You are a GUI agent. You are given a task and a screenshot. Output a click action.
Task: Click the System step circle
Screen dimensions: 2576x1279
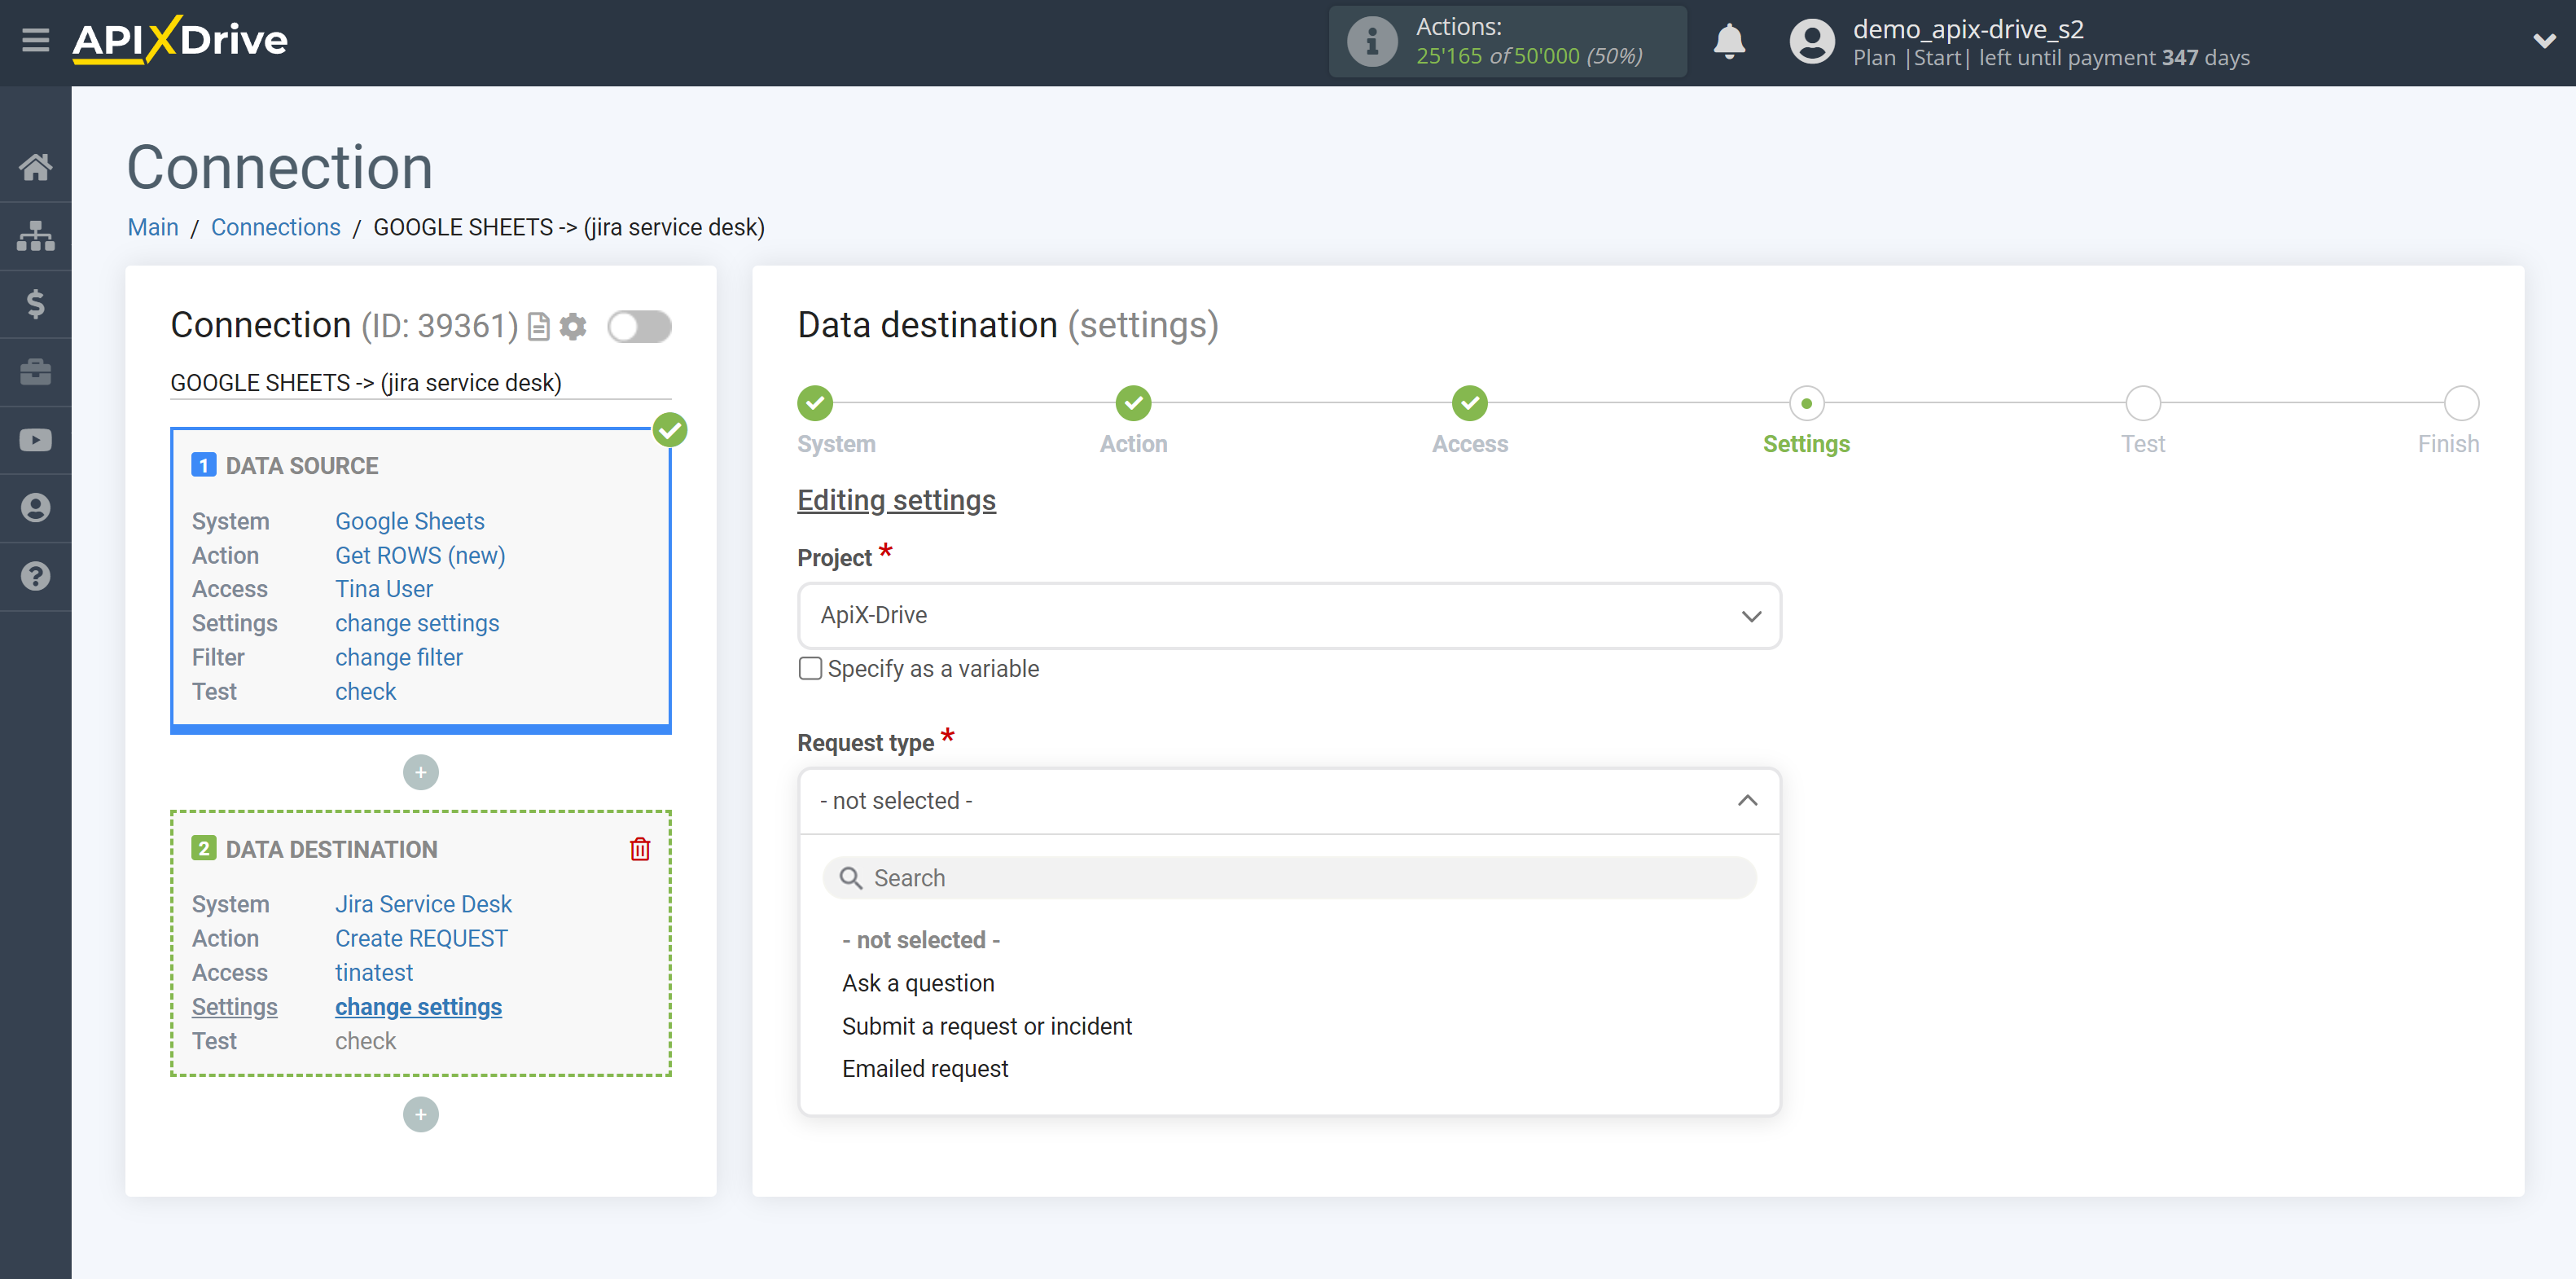pyautogui.click(x=815, y=404)
